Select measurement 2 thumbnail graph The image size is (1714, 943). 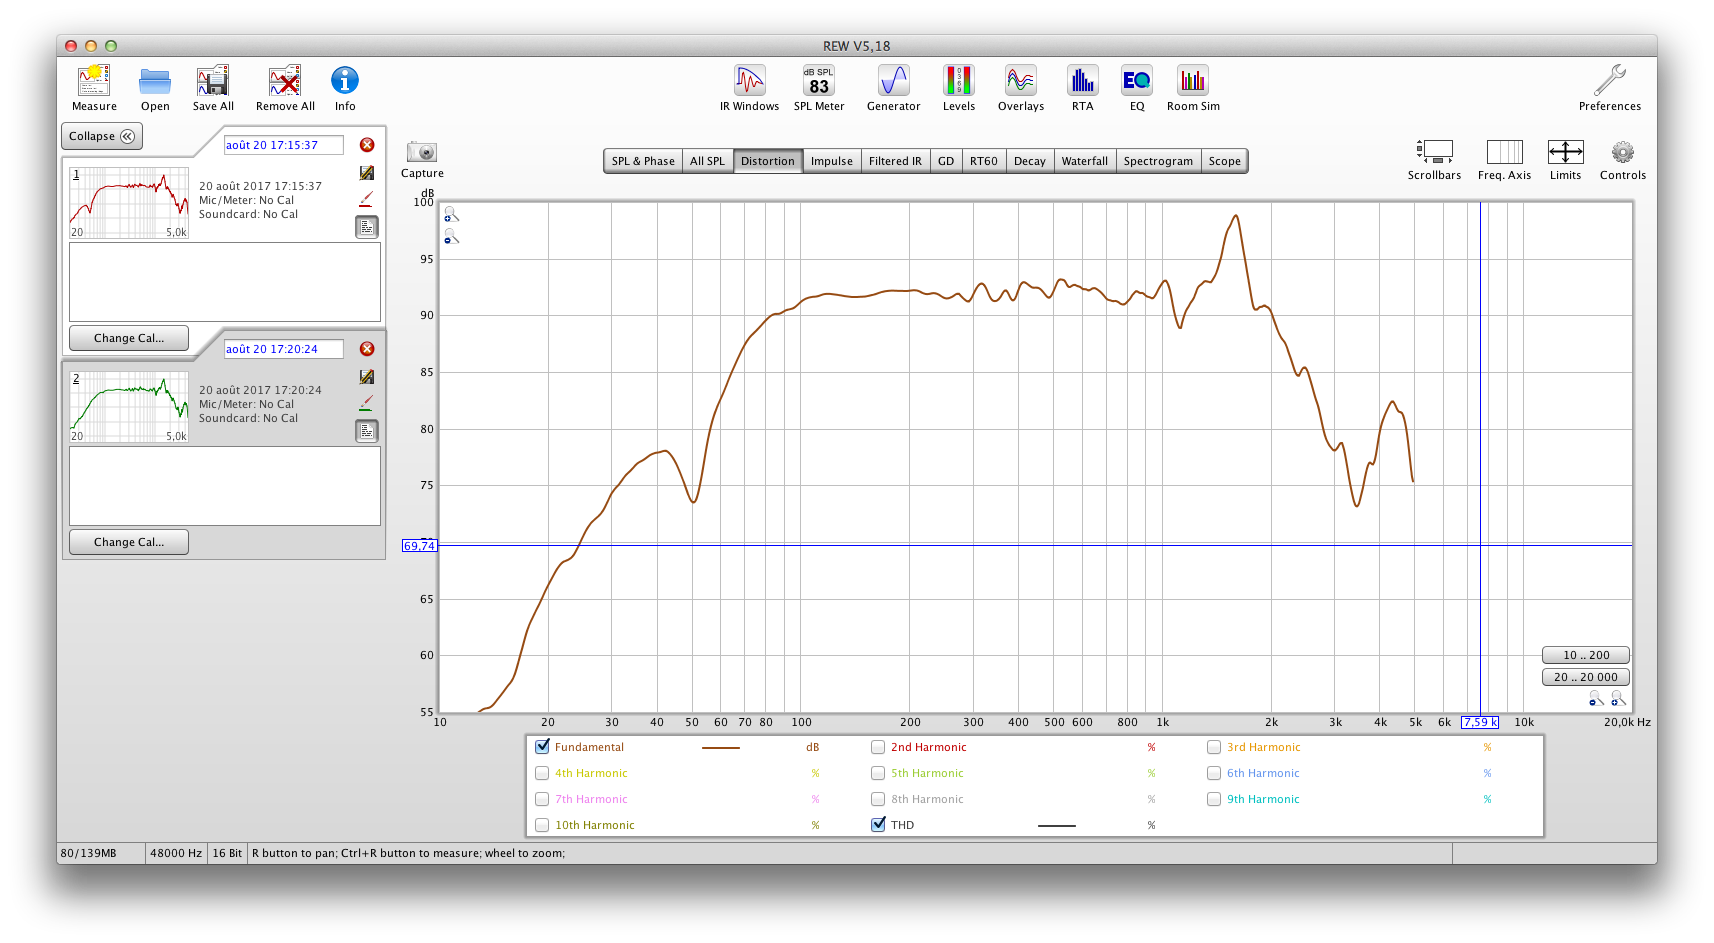(x=129, y=408)
